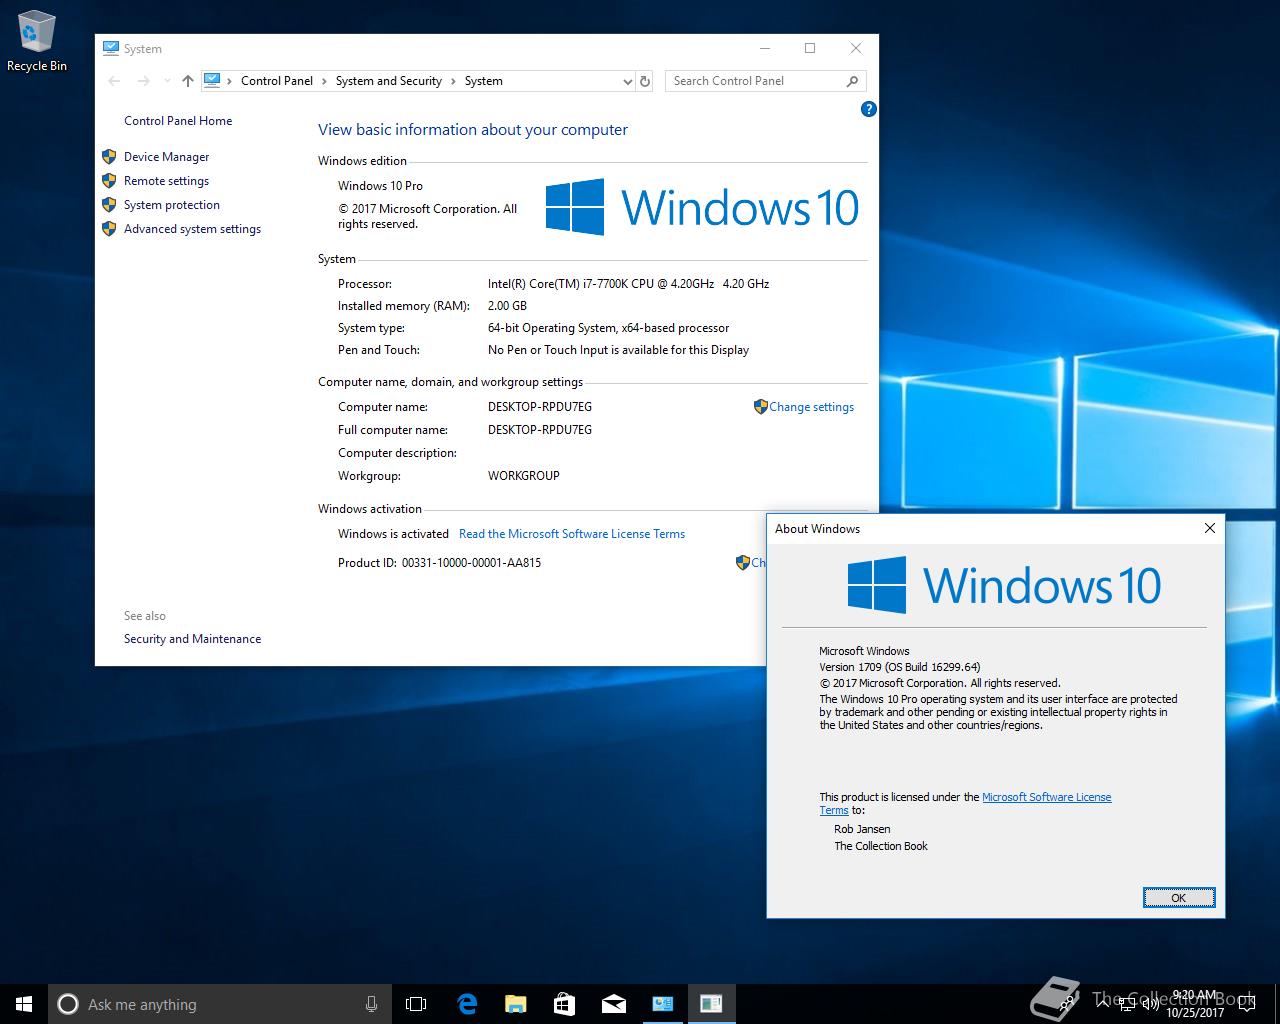Show hidden system tray icons
This screenshot has width=1280, height=1024.
click(x=1102, y=1003)
